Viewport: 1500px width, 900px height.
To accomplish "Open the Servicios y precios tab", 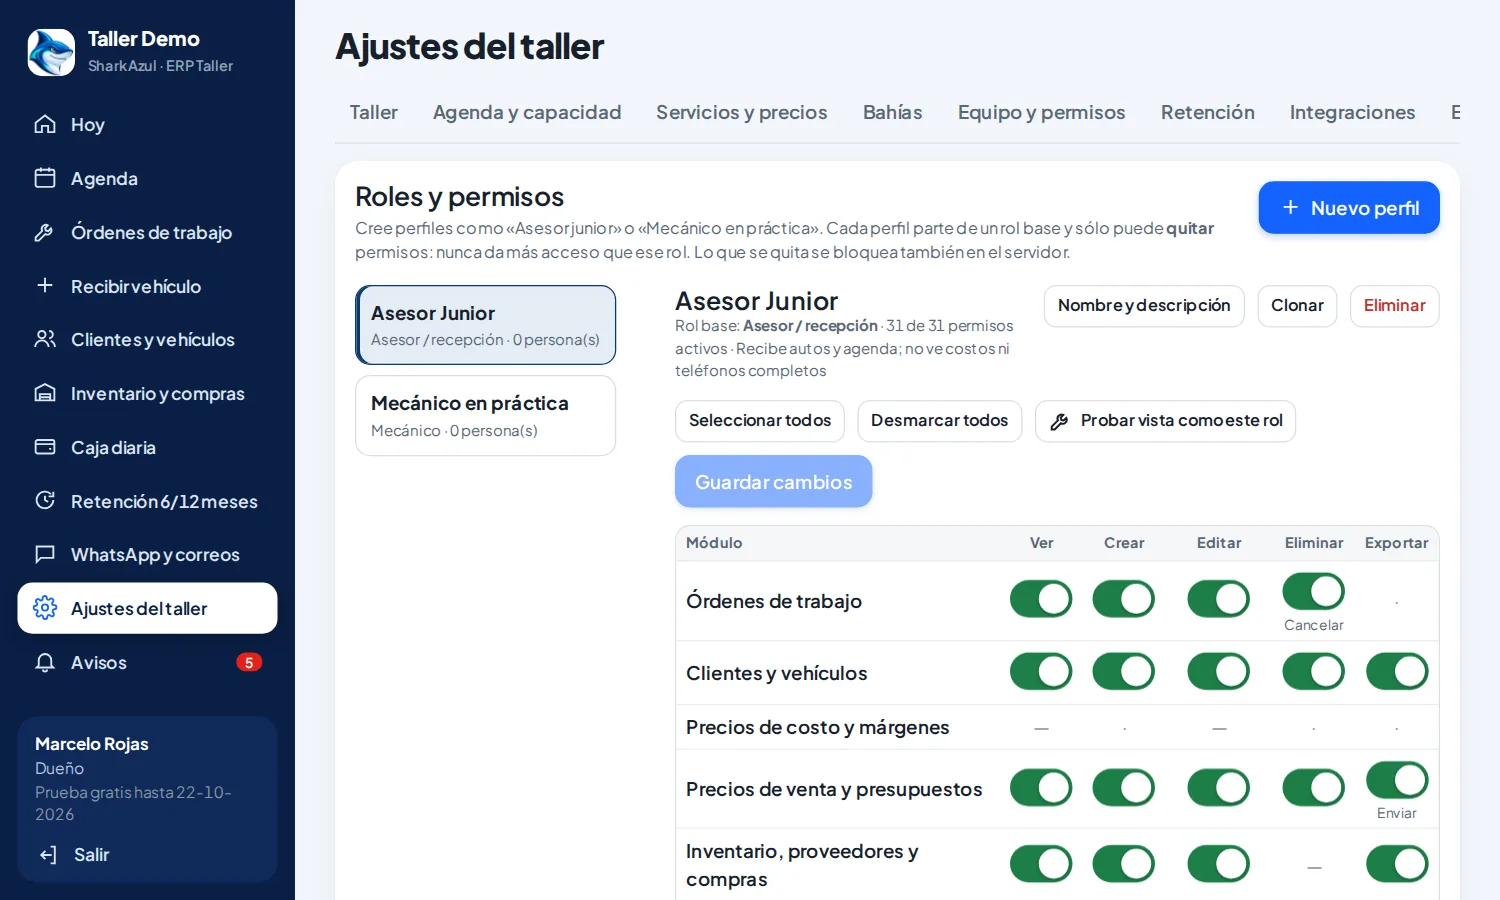I will pyautogui.click(x=742, y=112).
